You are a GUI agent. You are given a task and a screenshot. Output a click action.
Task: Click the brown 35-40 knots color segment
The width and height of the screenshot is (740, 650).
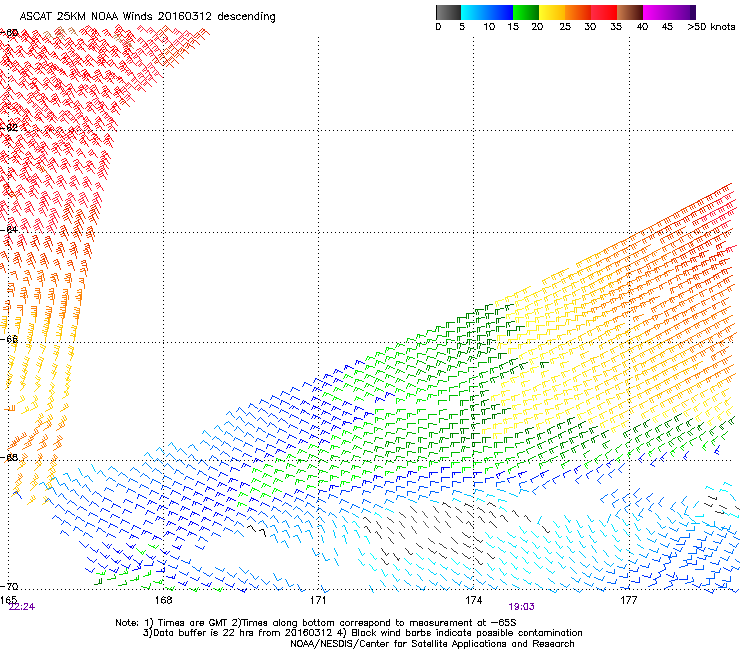630,12
